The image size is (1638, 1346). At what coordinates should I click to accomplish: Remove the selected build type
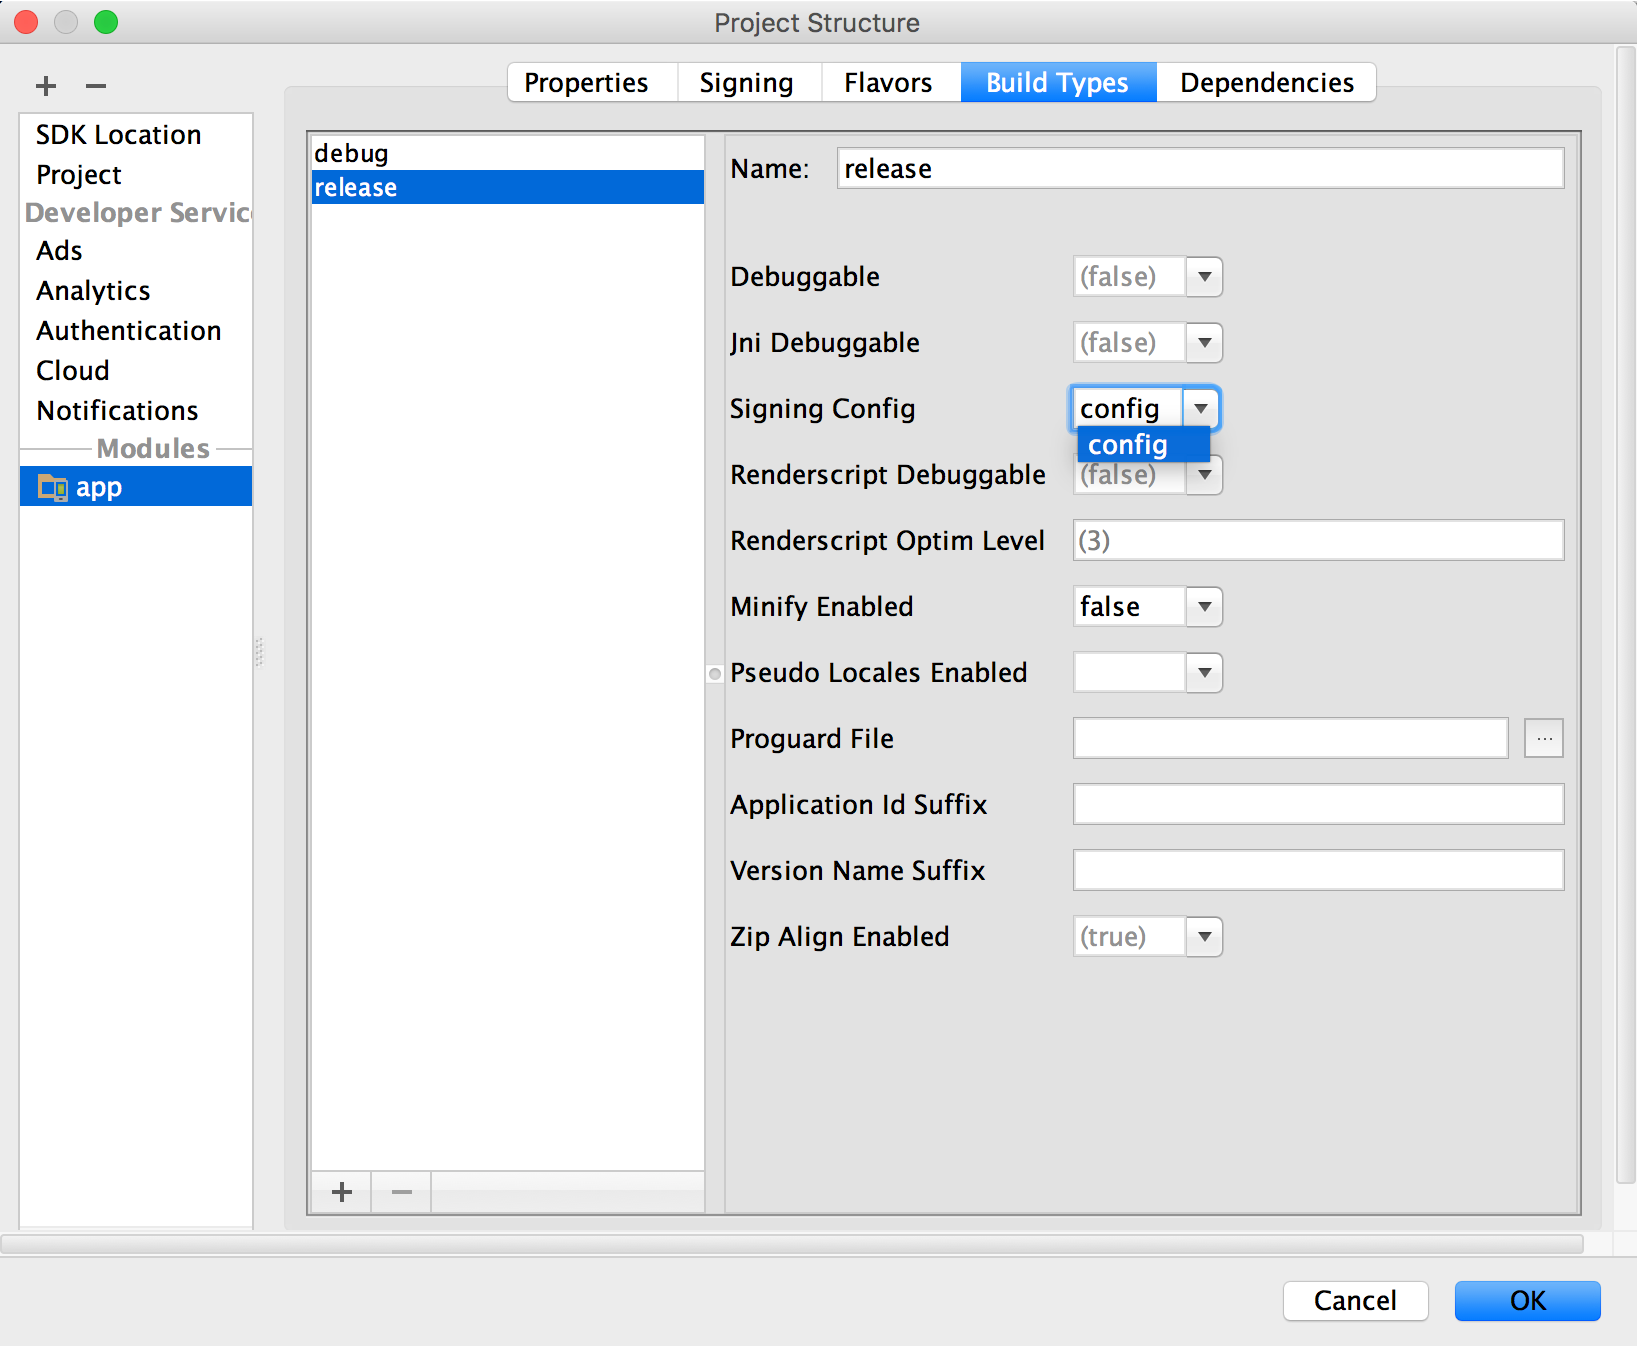[402, 1192]
